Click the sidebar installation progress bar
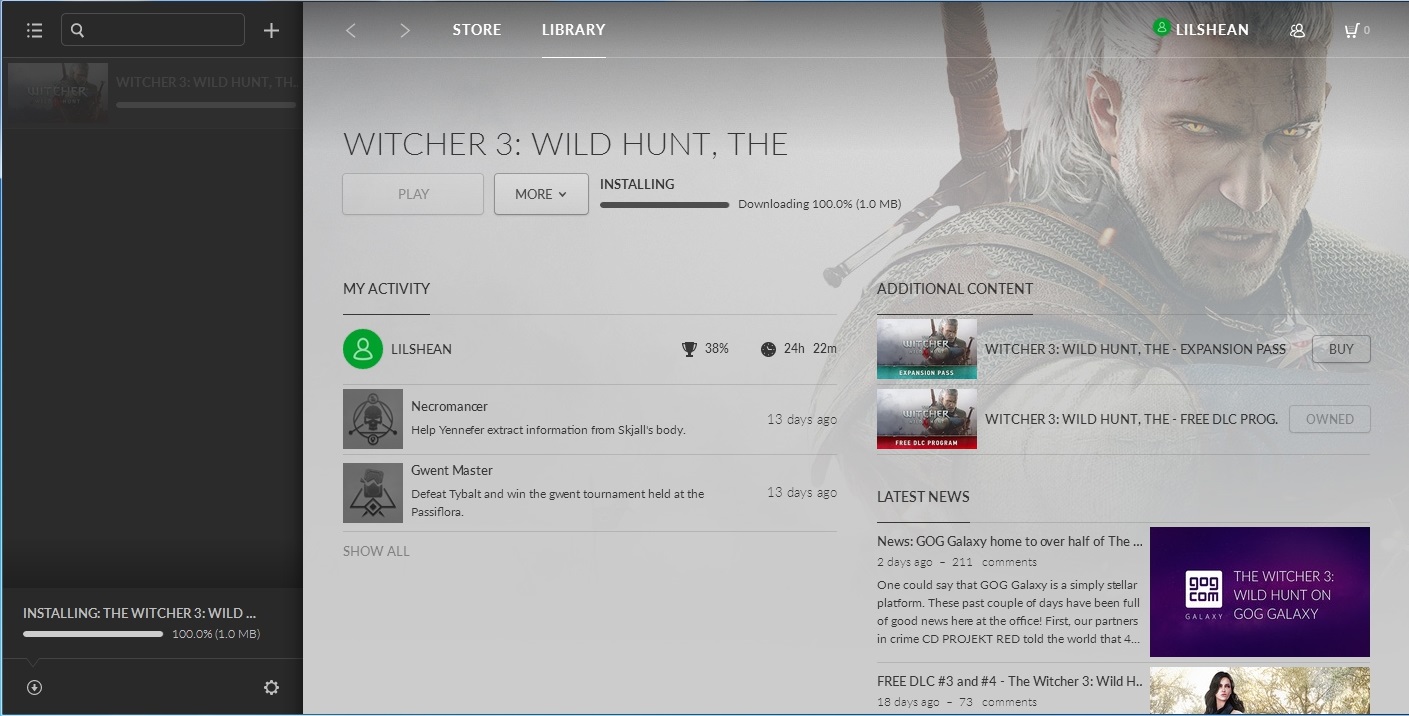1409x716 pixels. click(x=93, y=634)
